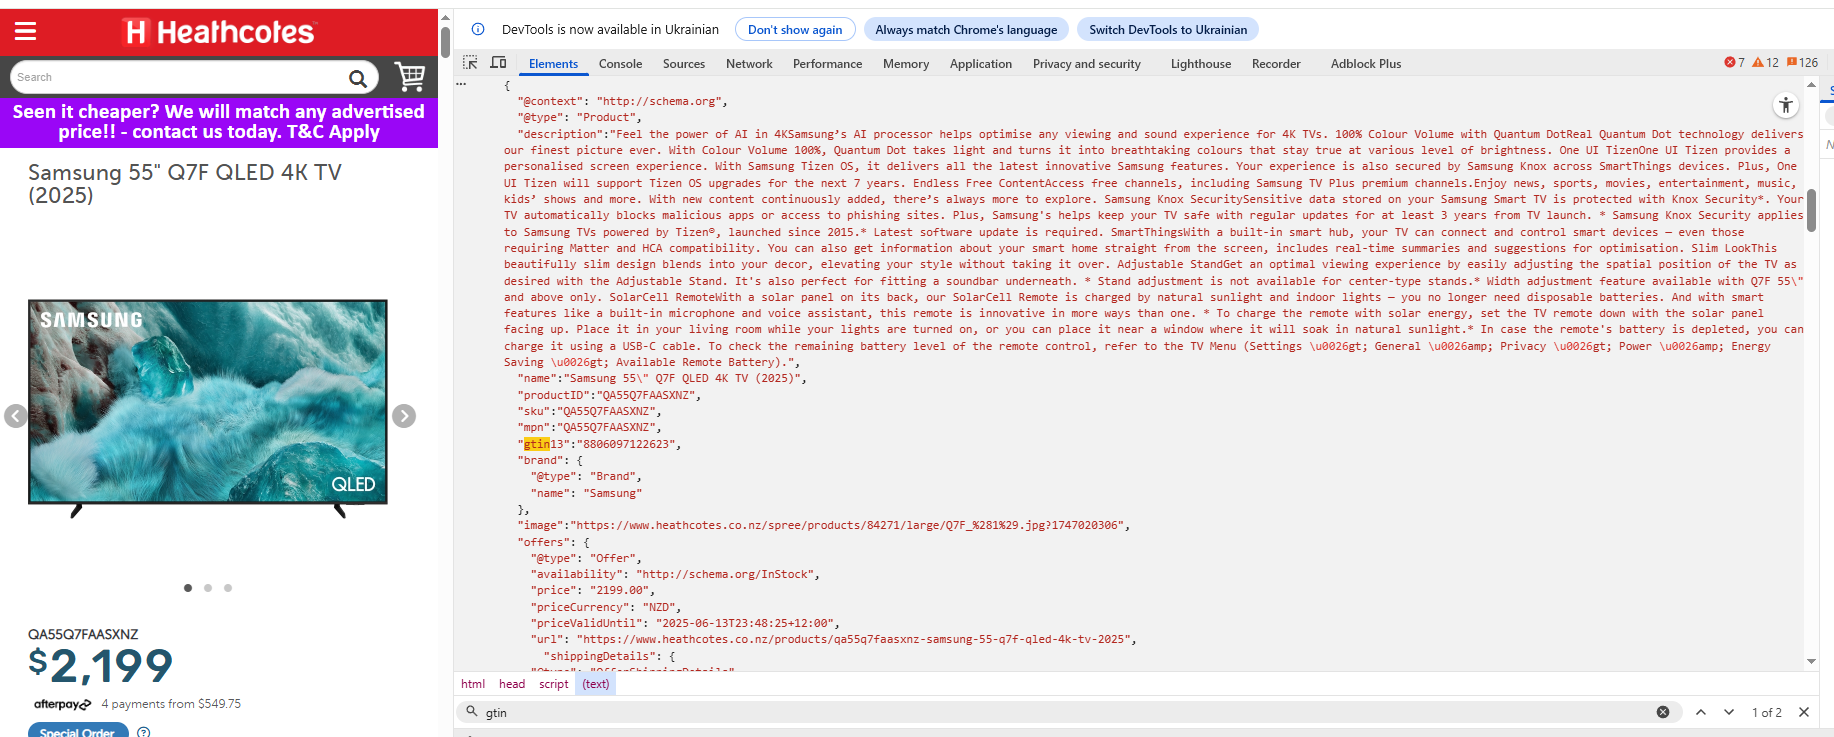The height and width of the screenshot is (737, 1834).
Task: Activate the inspect element picker icon
Action: tap(470, 63)
